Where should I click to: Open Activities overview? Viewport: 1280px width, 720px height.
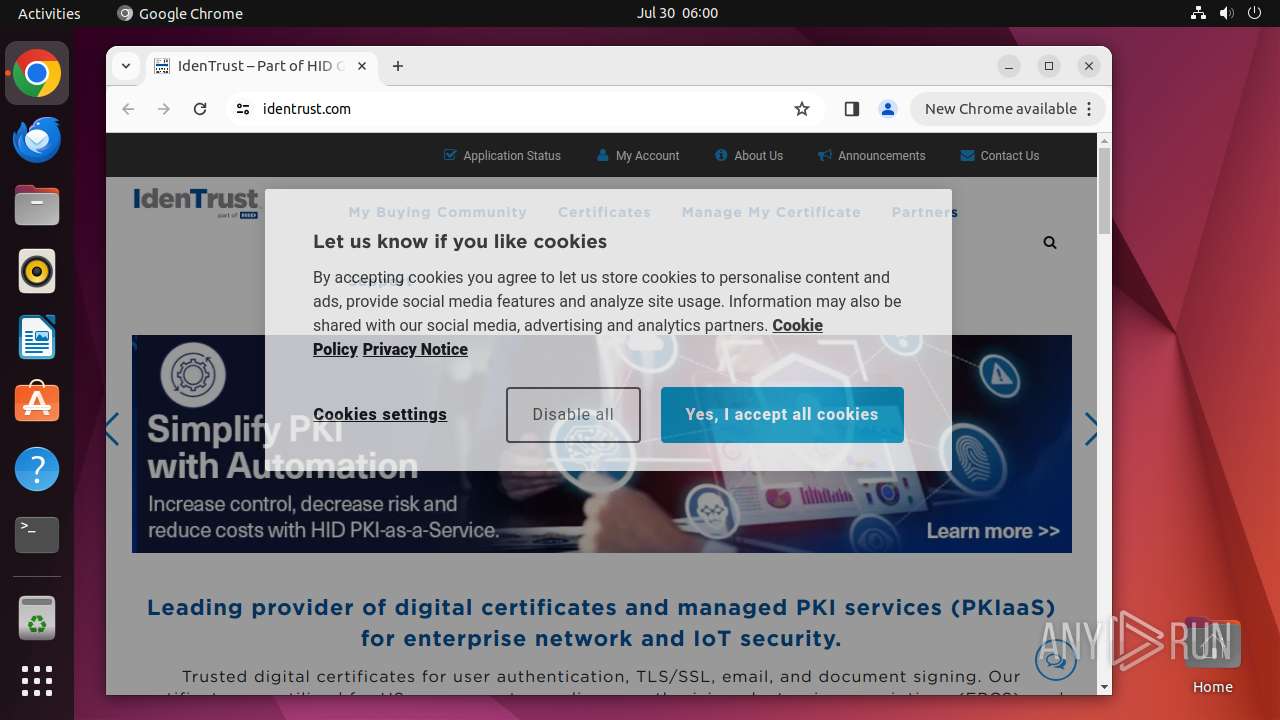pyautogui.click(x=49, y=13)
